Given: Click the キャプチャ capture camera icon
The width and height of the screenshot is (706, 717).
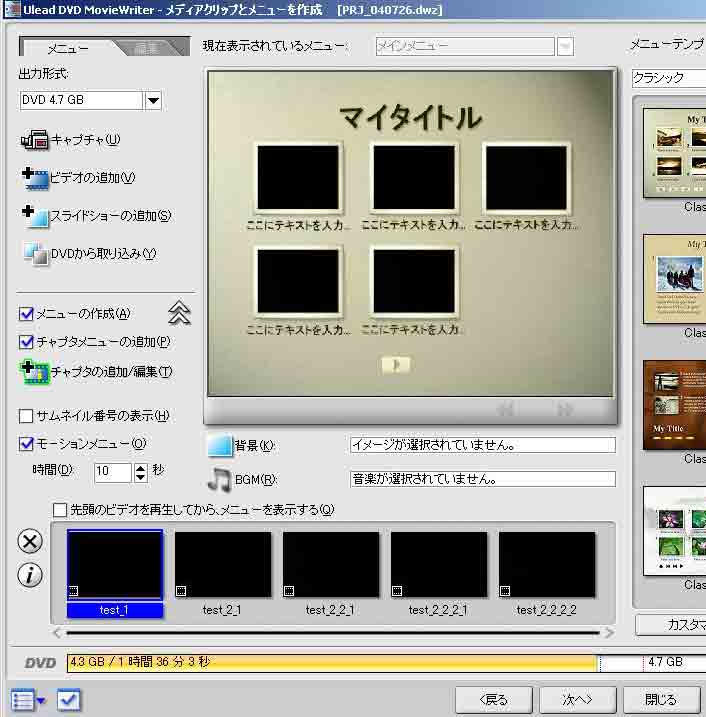Looking at the screenshot, I should (x=34, y=140).
